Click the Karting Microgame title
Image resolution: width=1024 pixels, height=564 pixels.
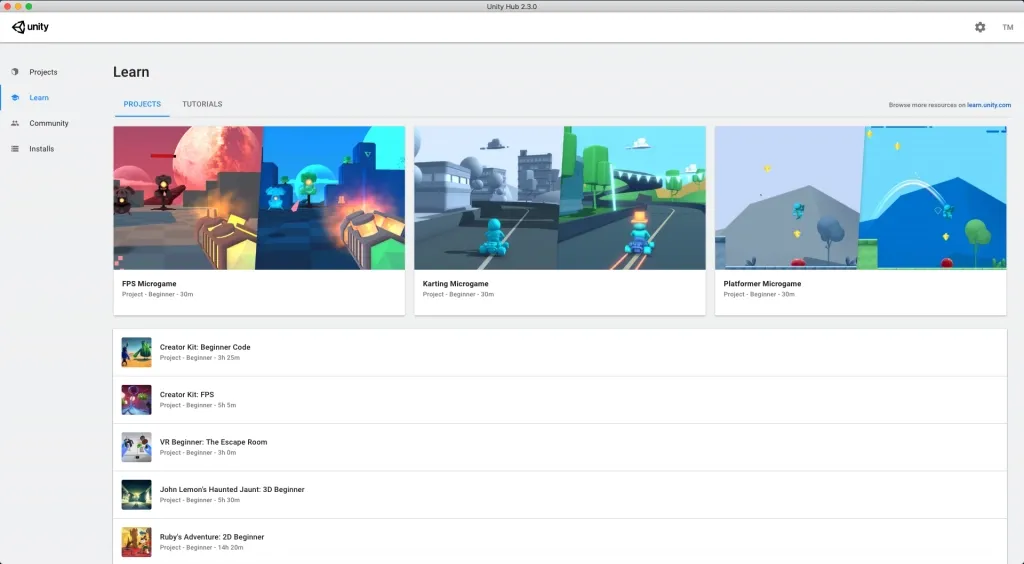click(455, 283)
